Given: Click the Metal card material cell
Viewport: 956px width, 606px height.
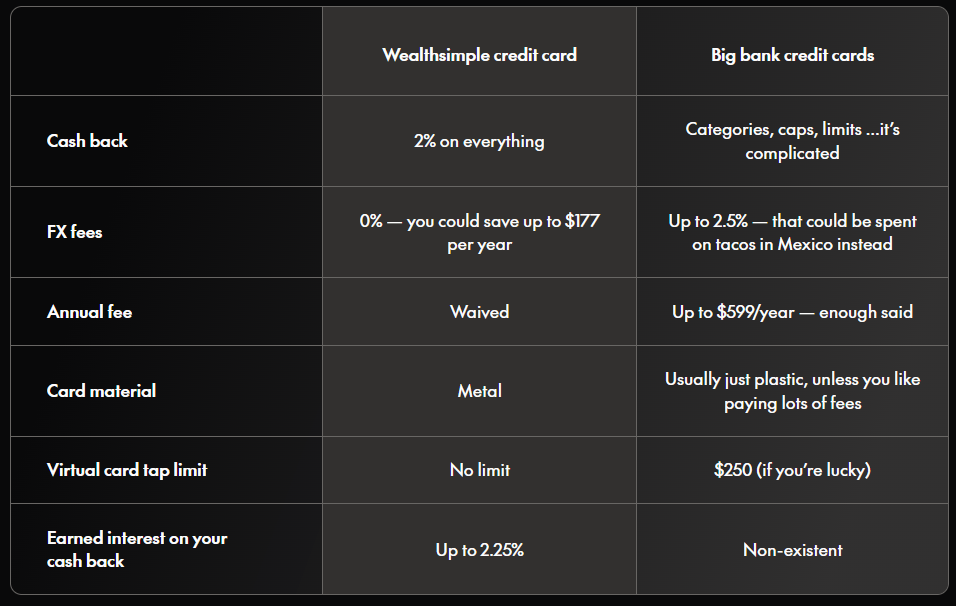Looking at the screenshot, I should (479, 390).
